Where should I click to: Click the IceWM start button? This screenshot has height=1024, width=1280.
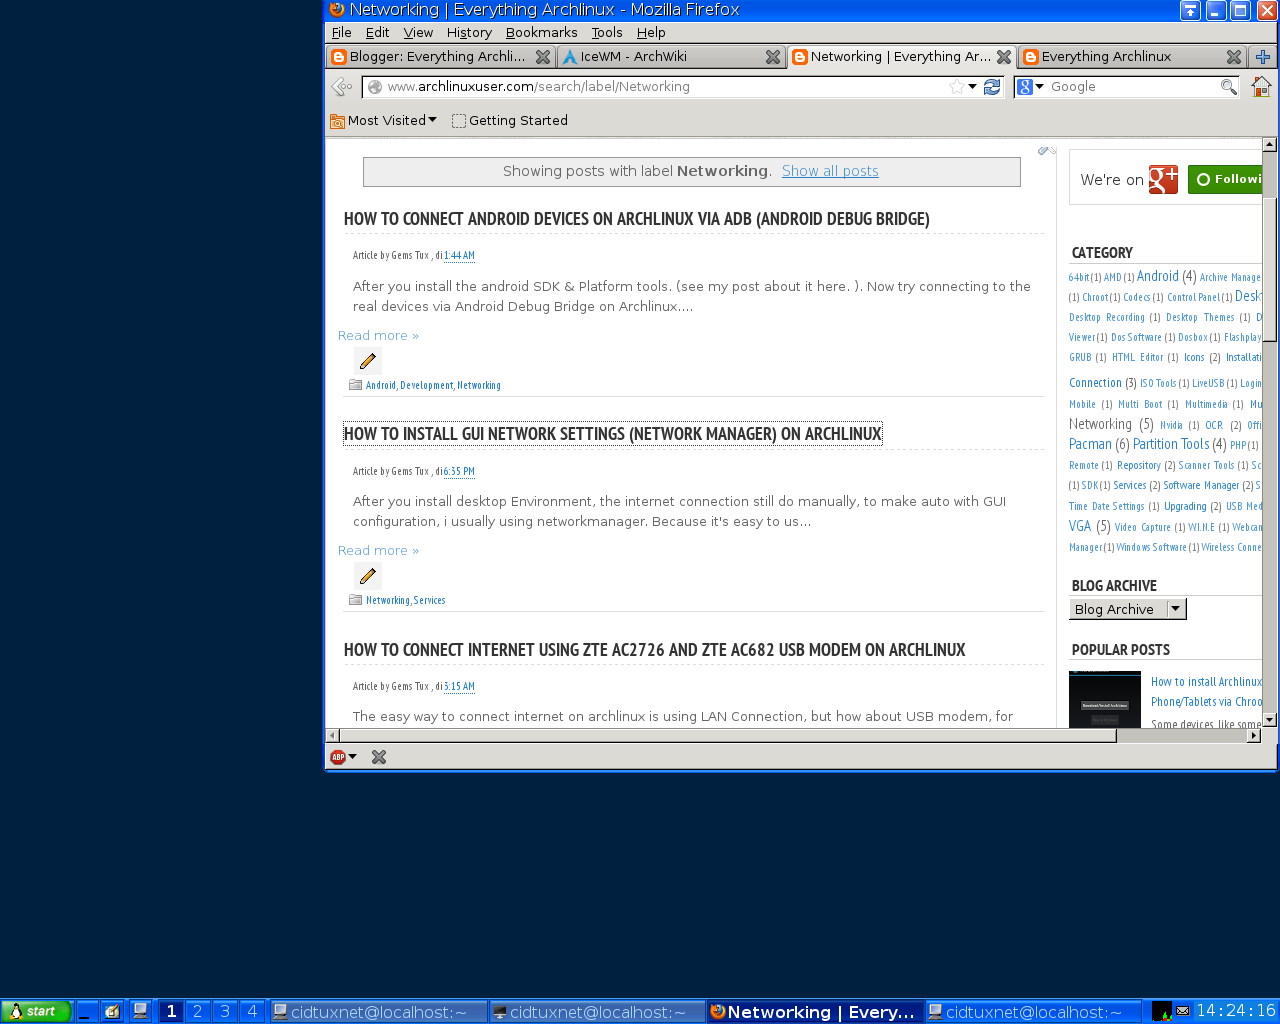(36, 1011)
